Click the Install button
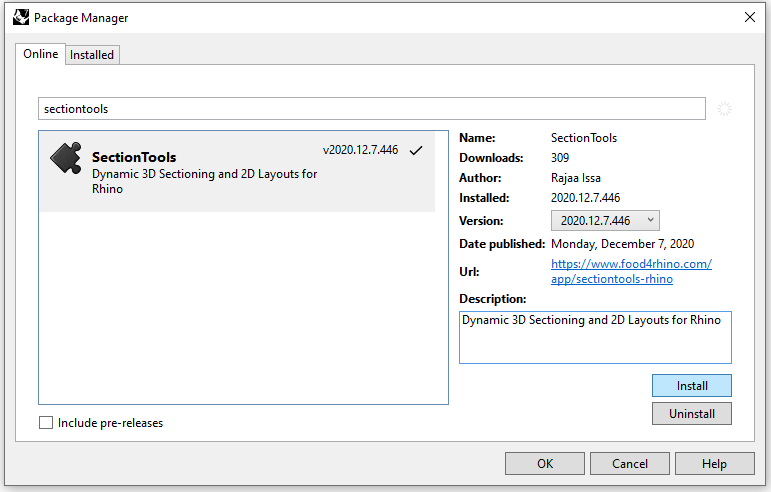The width and height of the screenshot is (771, 492). click(691, 386)
